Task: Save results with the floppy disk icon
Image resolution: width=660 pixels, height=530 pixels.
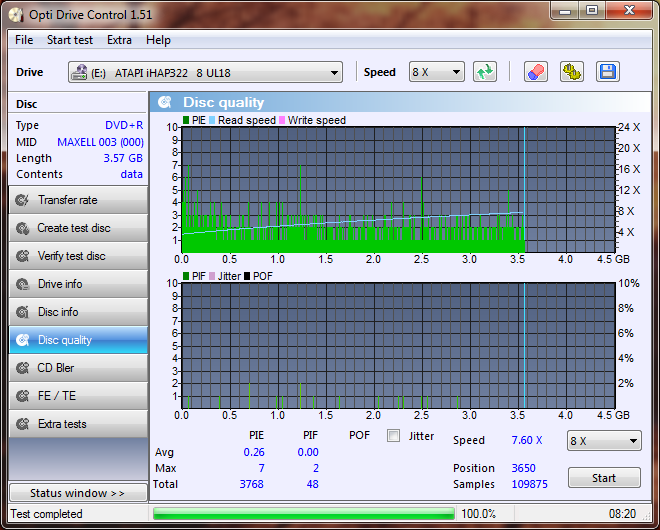Action: coord(608,72)
